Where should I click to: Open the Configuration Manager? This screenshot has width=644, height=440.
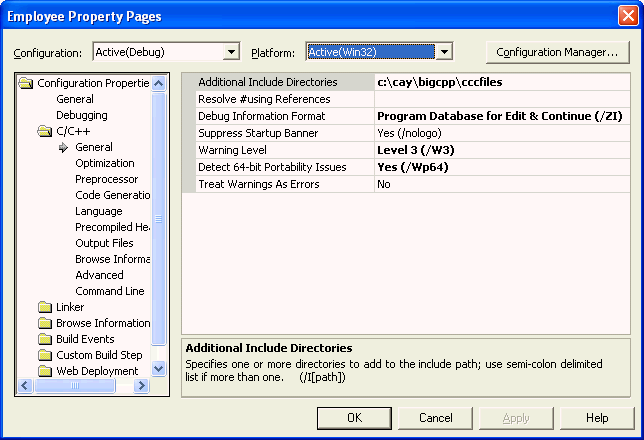tap(557, 52)
